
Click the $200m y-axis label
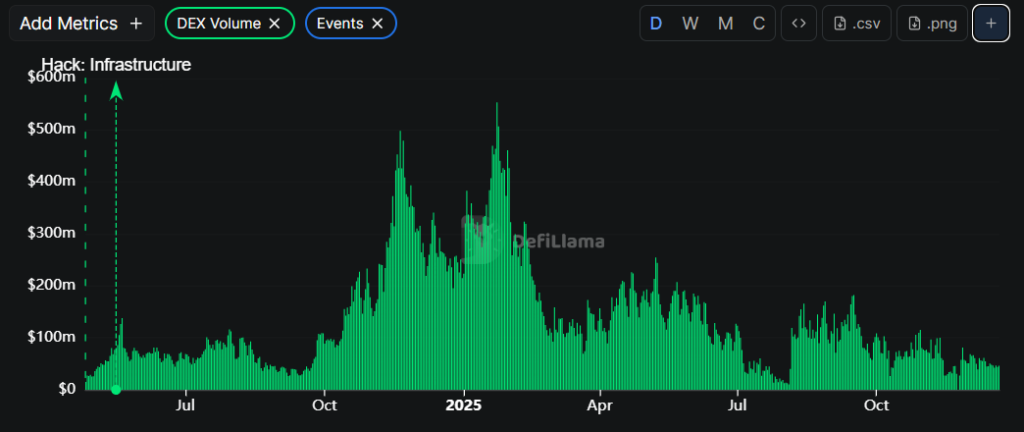click(52, 285)
